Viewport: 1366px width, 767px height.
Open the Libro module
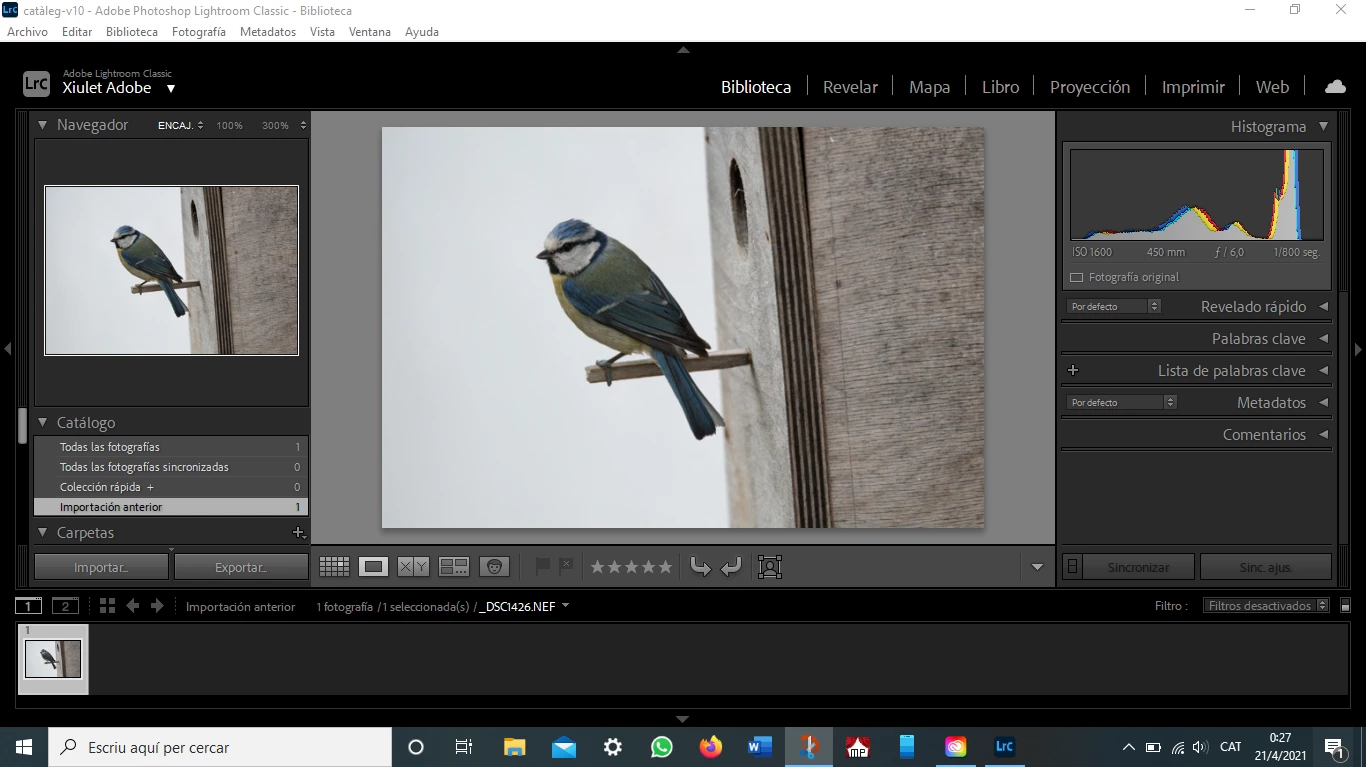(1000, 87)
